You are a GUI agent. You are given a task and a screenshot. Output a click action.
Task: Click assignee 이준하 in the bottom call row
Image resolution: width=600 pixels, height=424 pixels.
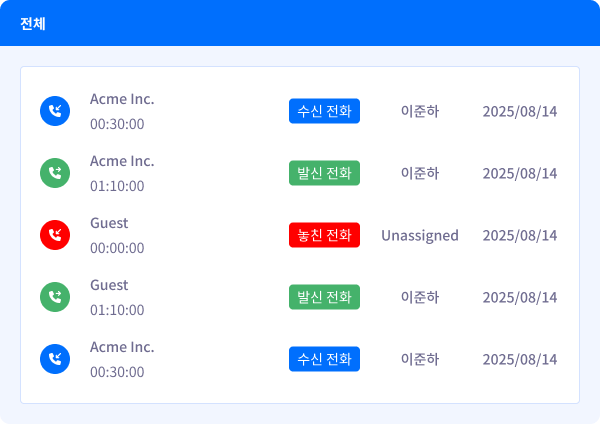(x=419, y=359)
